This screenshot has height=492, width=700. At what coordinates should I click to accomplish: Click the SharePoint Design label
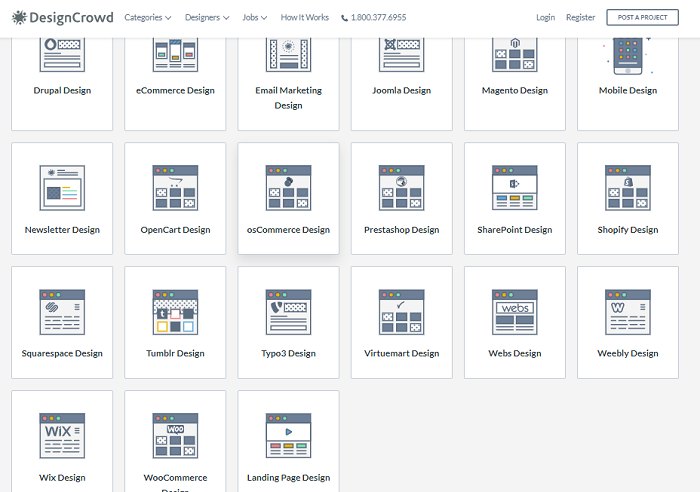pyautogui.click(x=515, y=229)
